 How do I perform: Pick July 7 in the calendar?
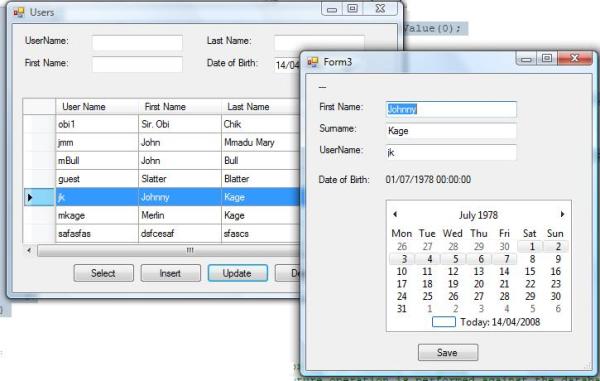[505, 259]
